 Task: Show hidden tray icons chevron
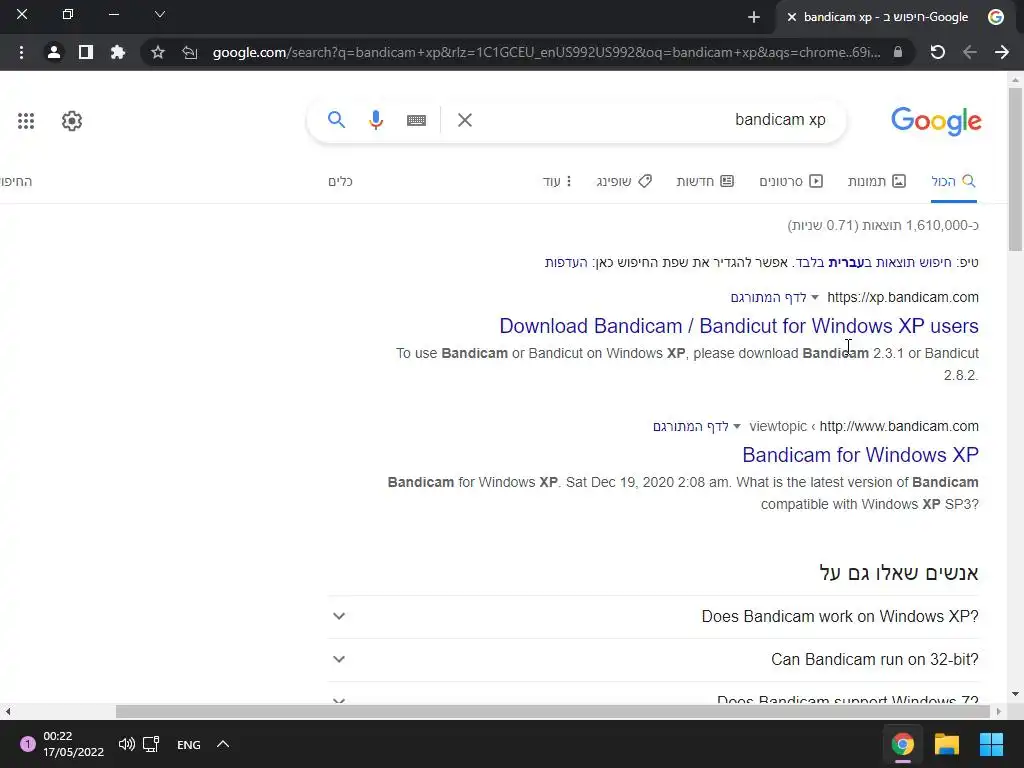coord(223,744)
